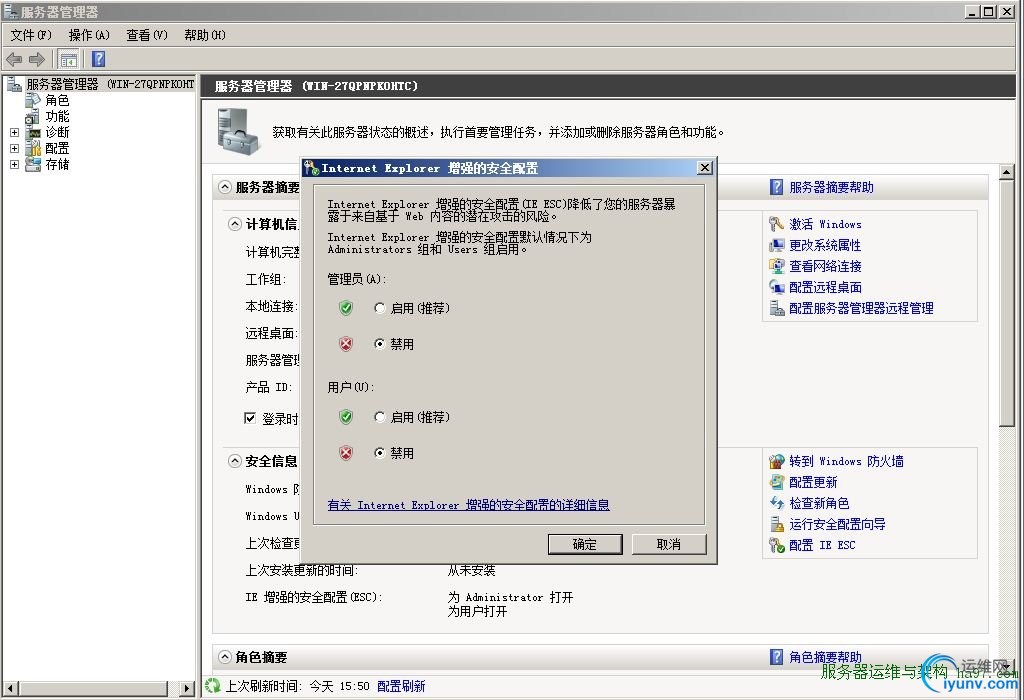Viewport: 1024px width, 700px height.
Task: Toggle the 登录时 checkbox
Action: click(x=249, y=418)
